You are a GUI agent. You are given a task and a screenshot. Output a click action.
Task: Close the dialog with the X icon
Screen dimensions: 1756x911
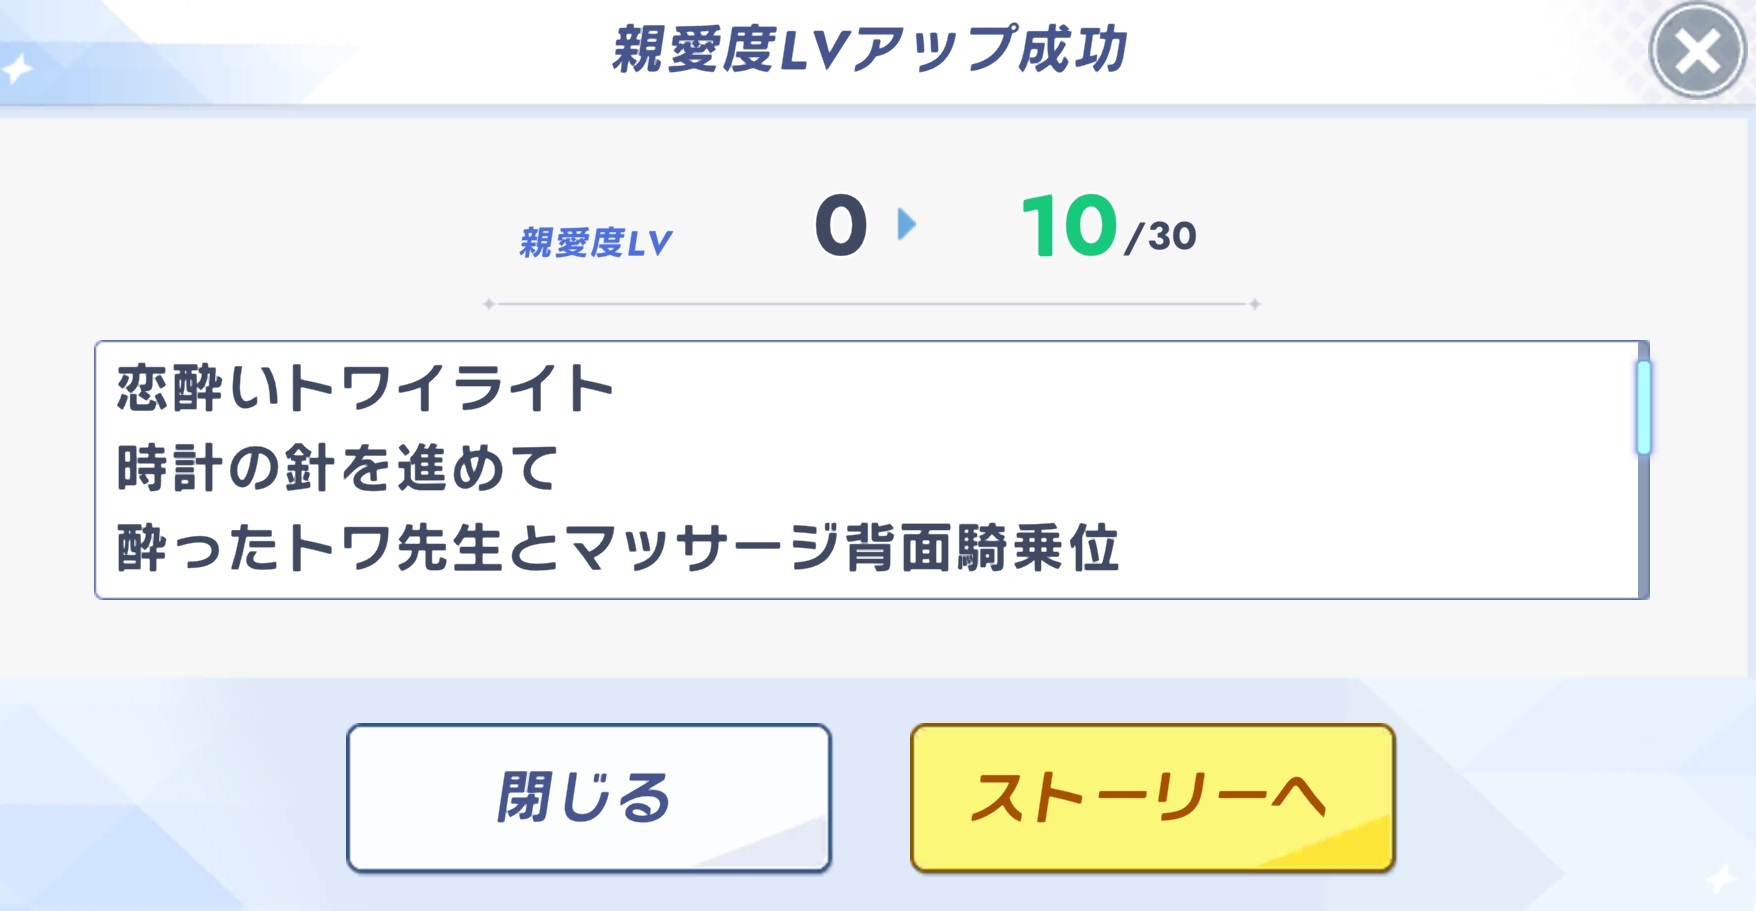pyautogui.click(x=1697, y=51)
